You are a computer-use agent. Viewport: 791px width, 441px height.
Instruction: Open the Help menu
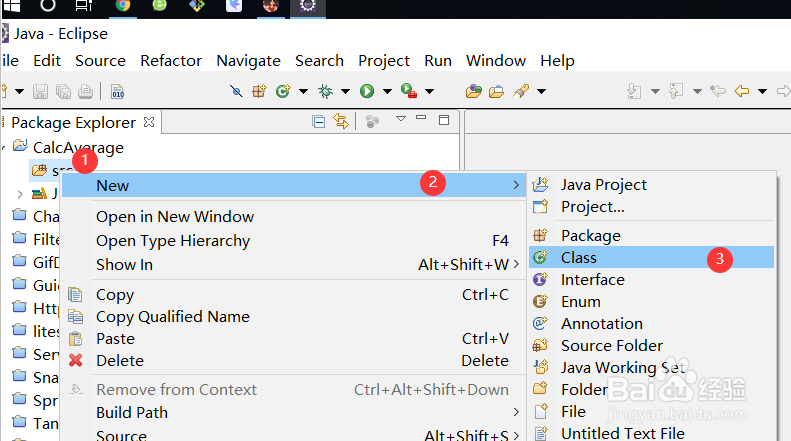(557, 61)
